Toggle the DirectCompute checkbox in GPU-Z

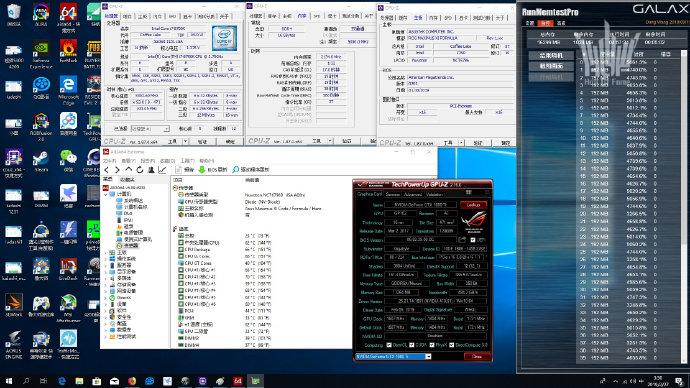pyautogui.click(x=451, y=345)
